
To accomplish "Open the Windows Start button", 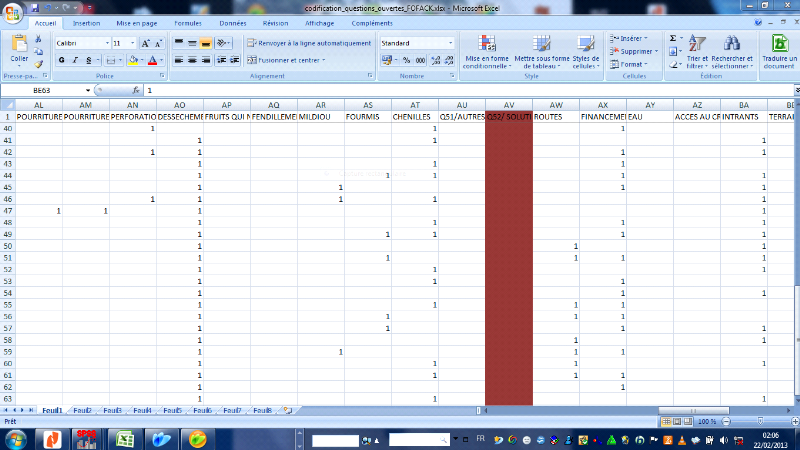I will (x=14, y=439).
